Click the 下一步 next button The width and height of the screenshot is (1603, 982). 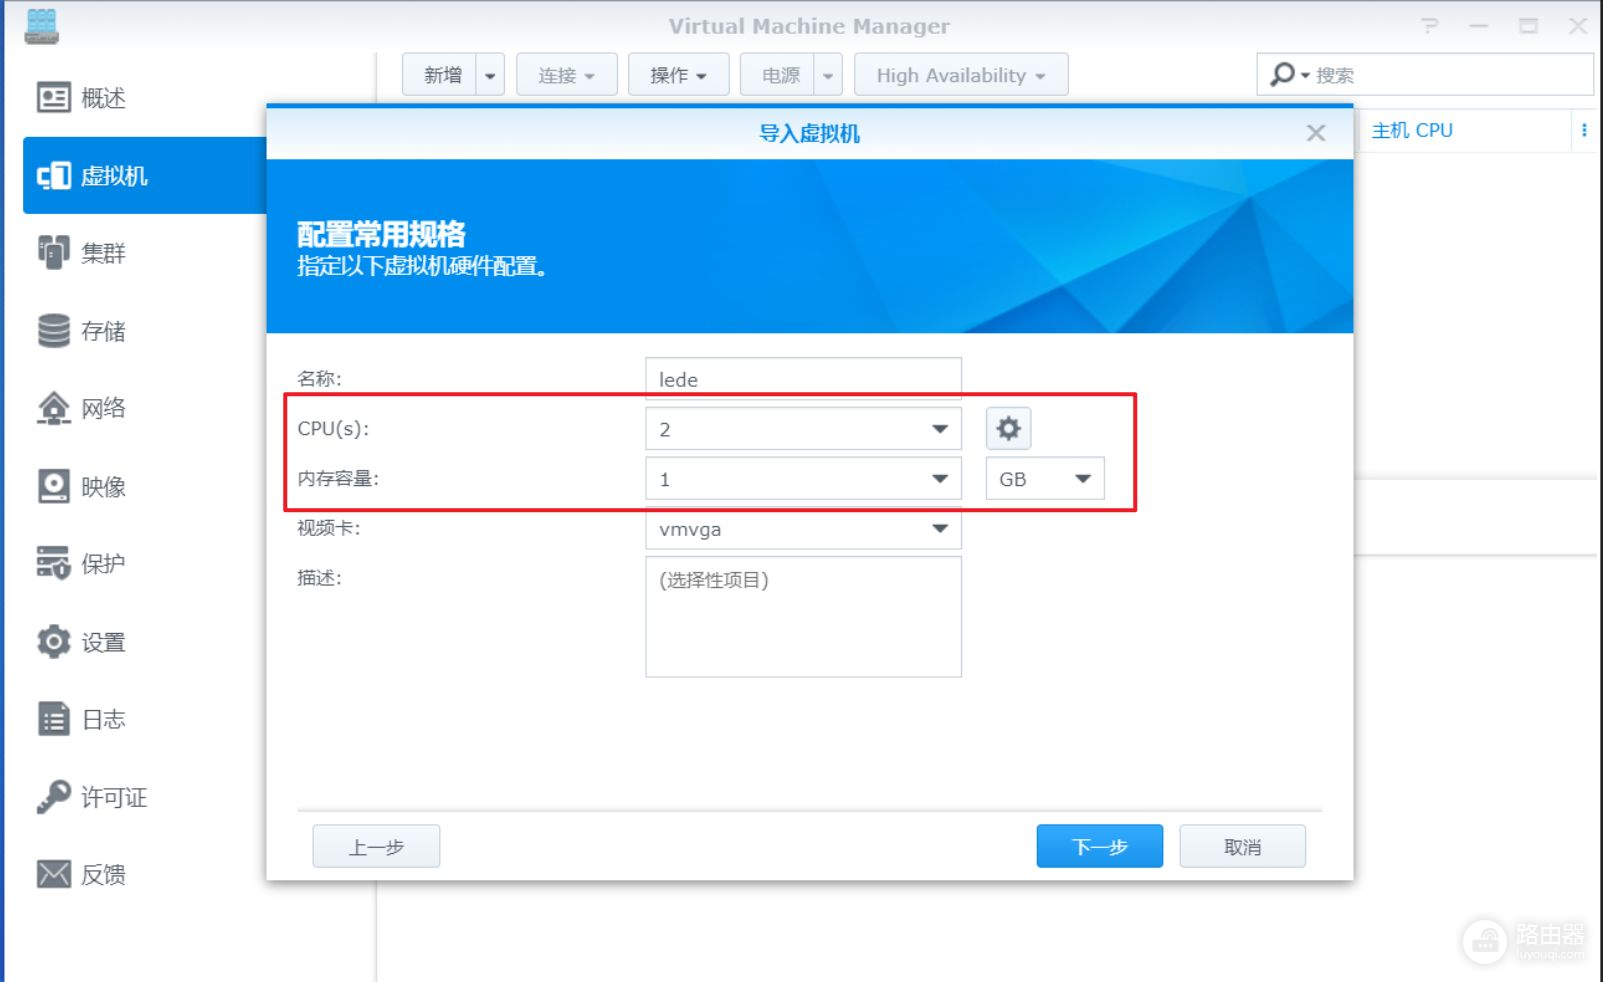pyautogui.click(x=1099, y=846)
